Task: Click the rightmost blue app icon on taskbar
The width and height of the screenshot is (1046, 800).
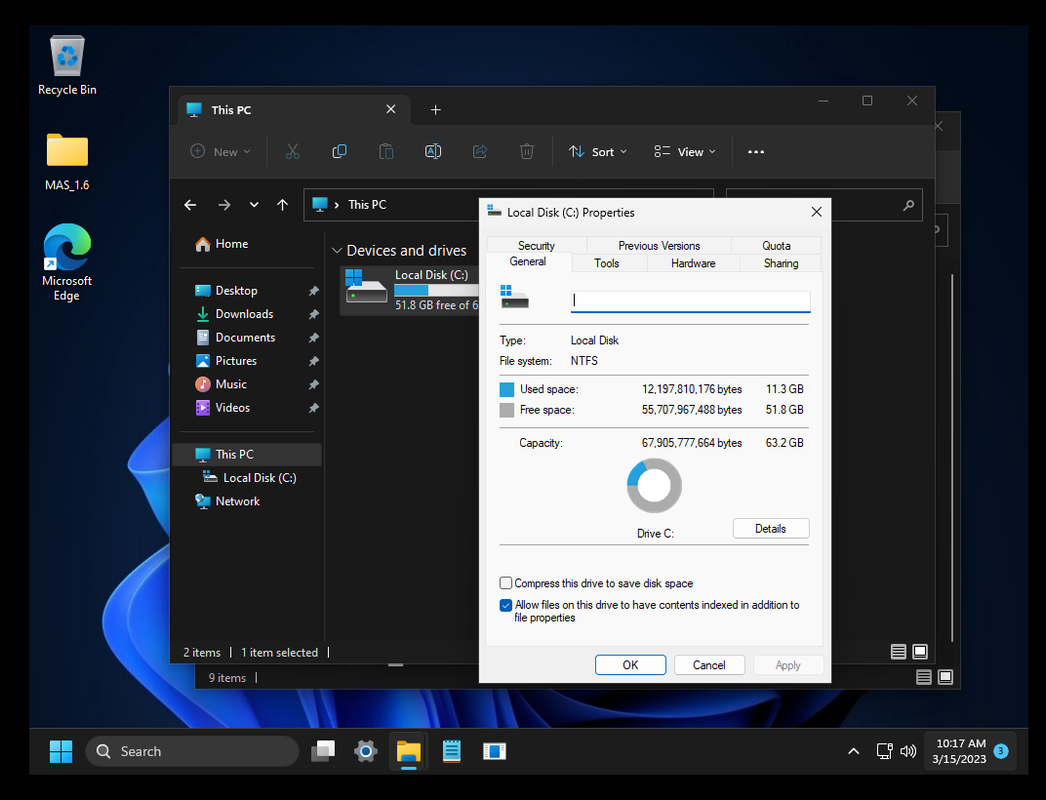Action: pyautogui.click(x=494, y=751)
